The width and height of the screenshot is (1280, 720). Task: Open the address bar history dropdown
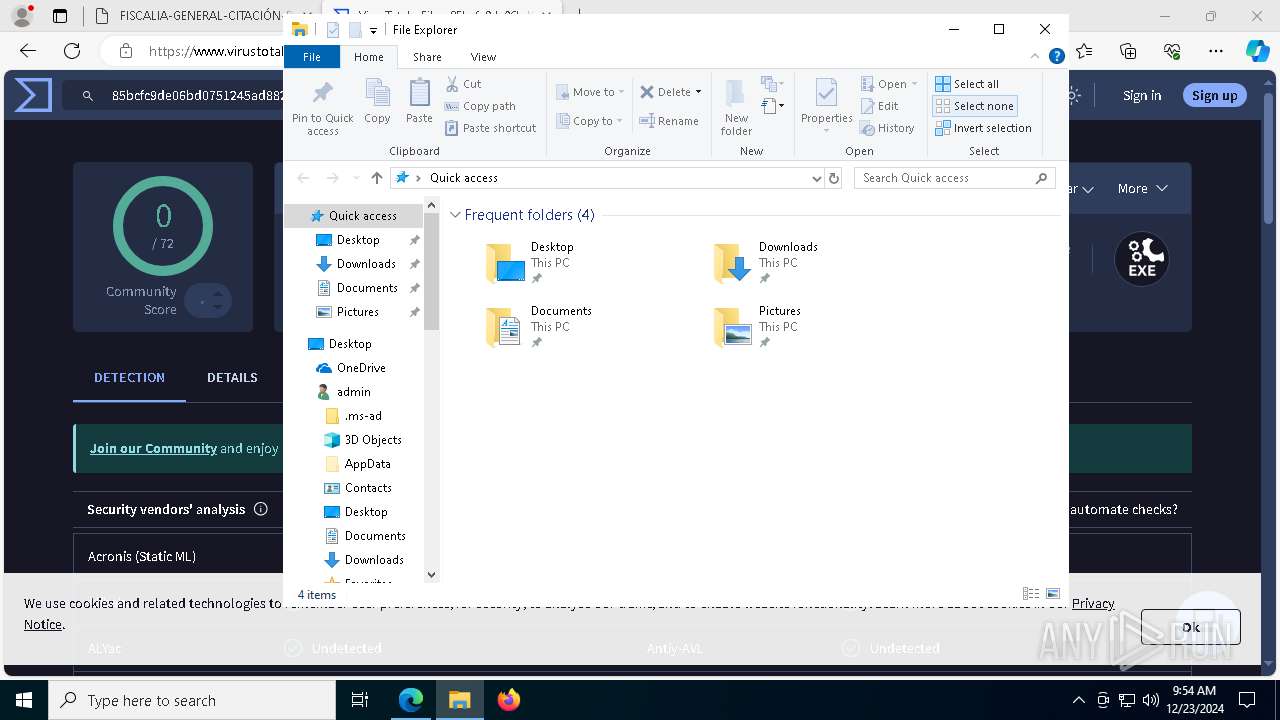[817, 178]
